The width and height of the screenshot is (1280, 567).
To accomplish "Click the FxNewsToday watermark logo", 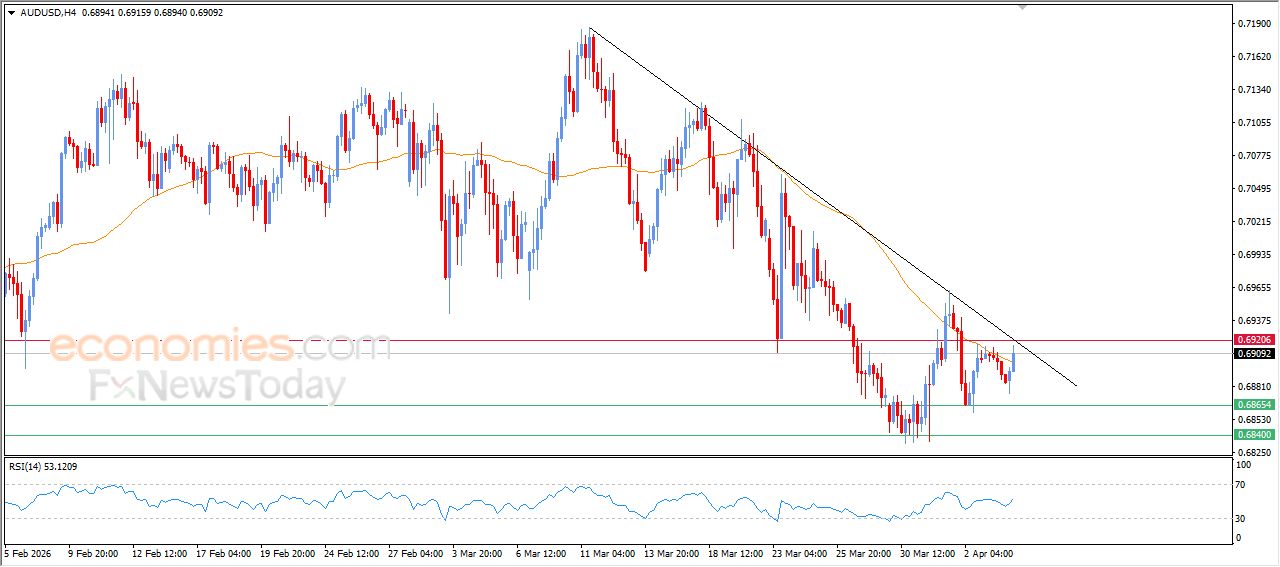I will [218, 386].
